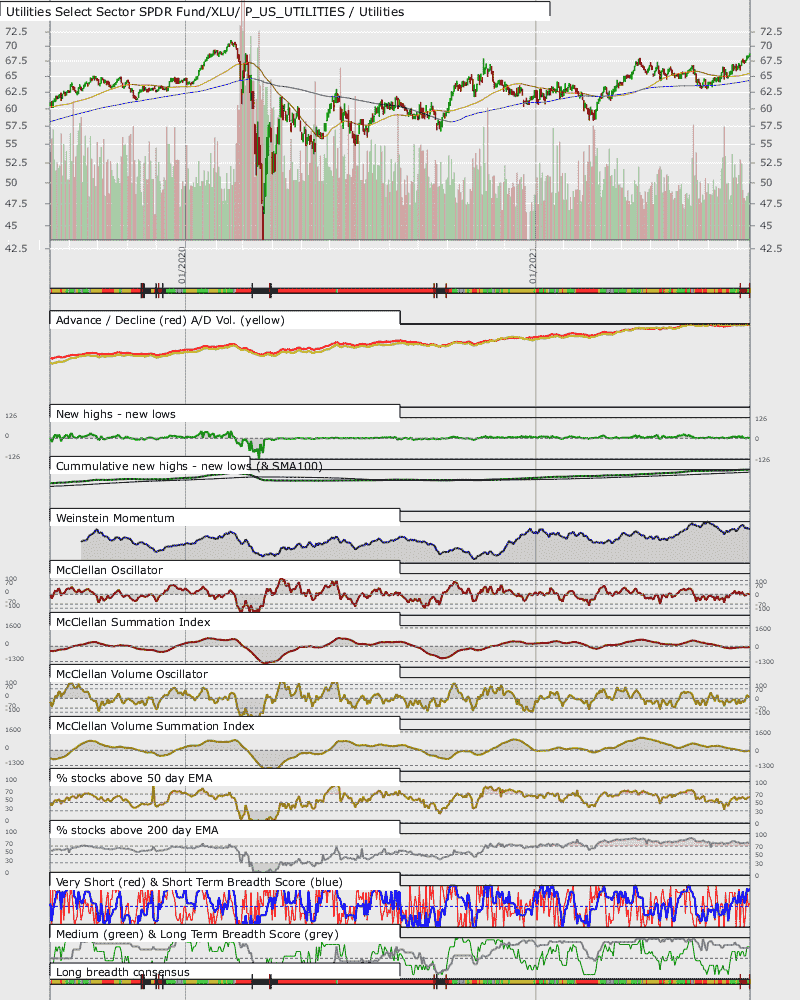Screen dimensions: 800x1000
Task: Click the 42.5 price label on the left axis
Action: (x=16, y=248)
